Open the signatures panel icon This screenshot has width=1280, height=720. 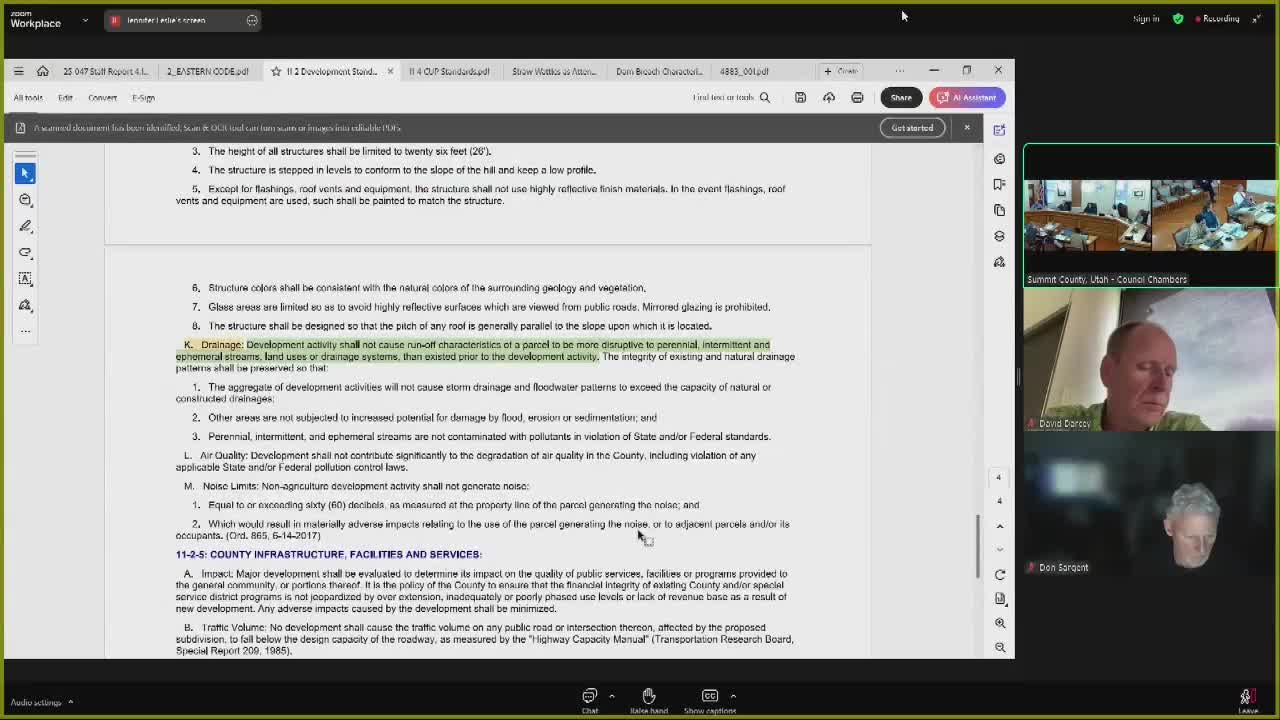(x=999, y=262)
